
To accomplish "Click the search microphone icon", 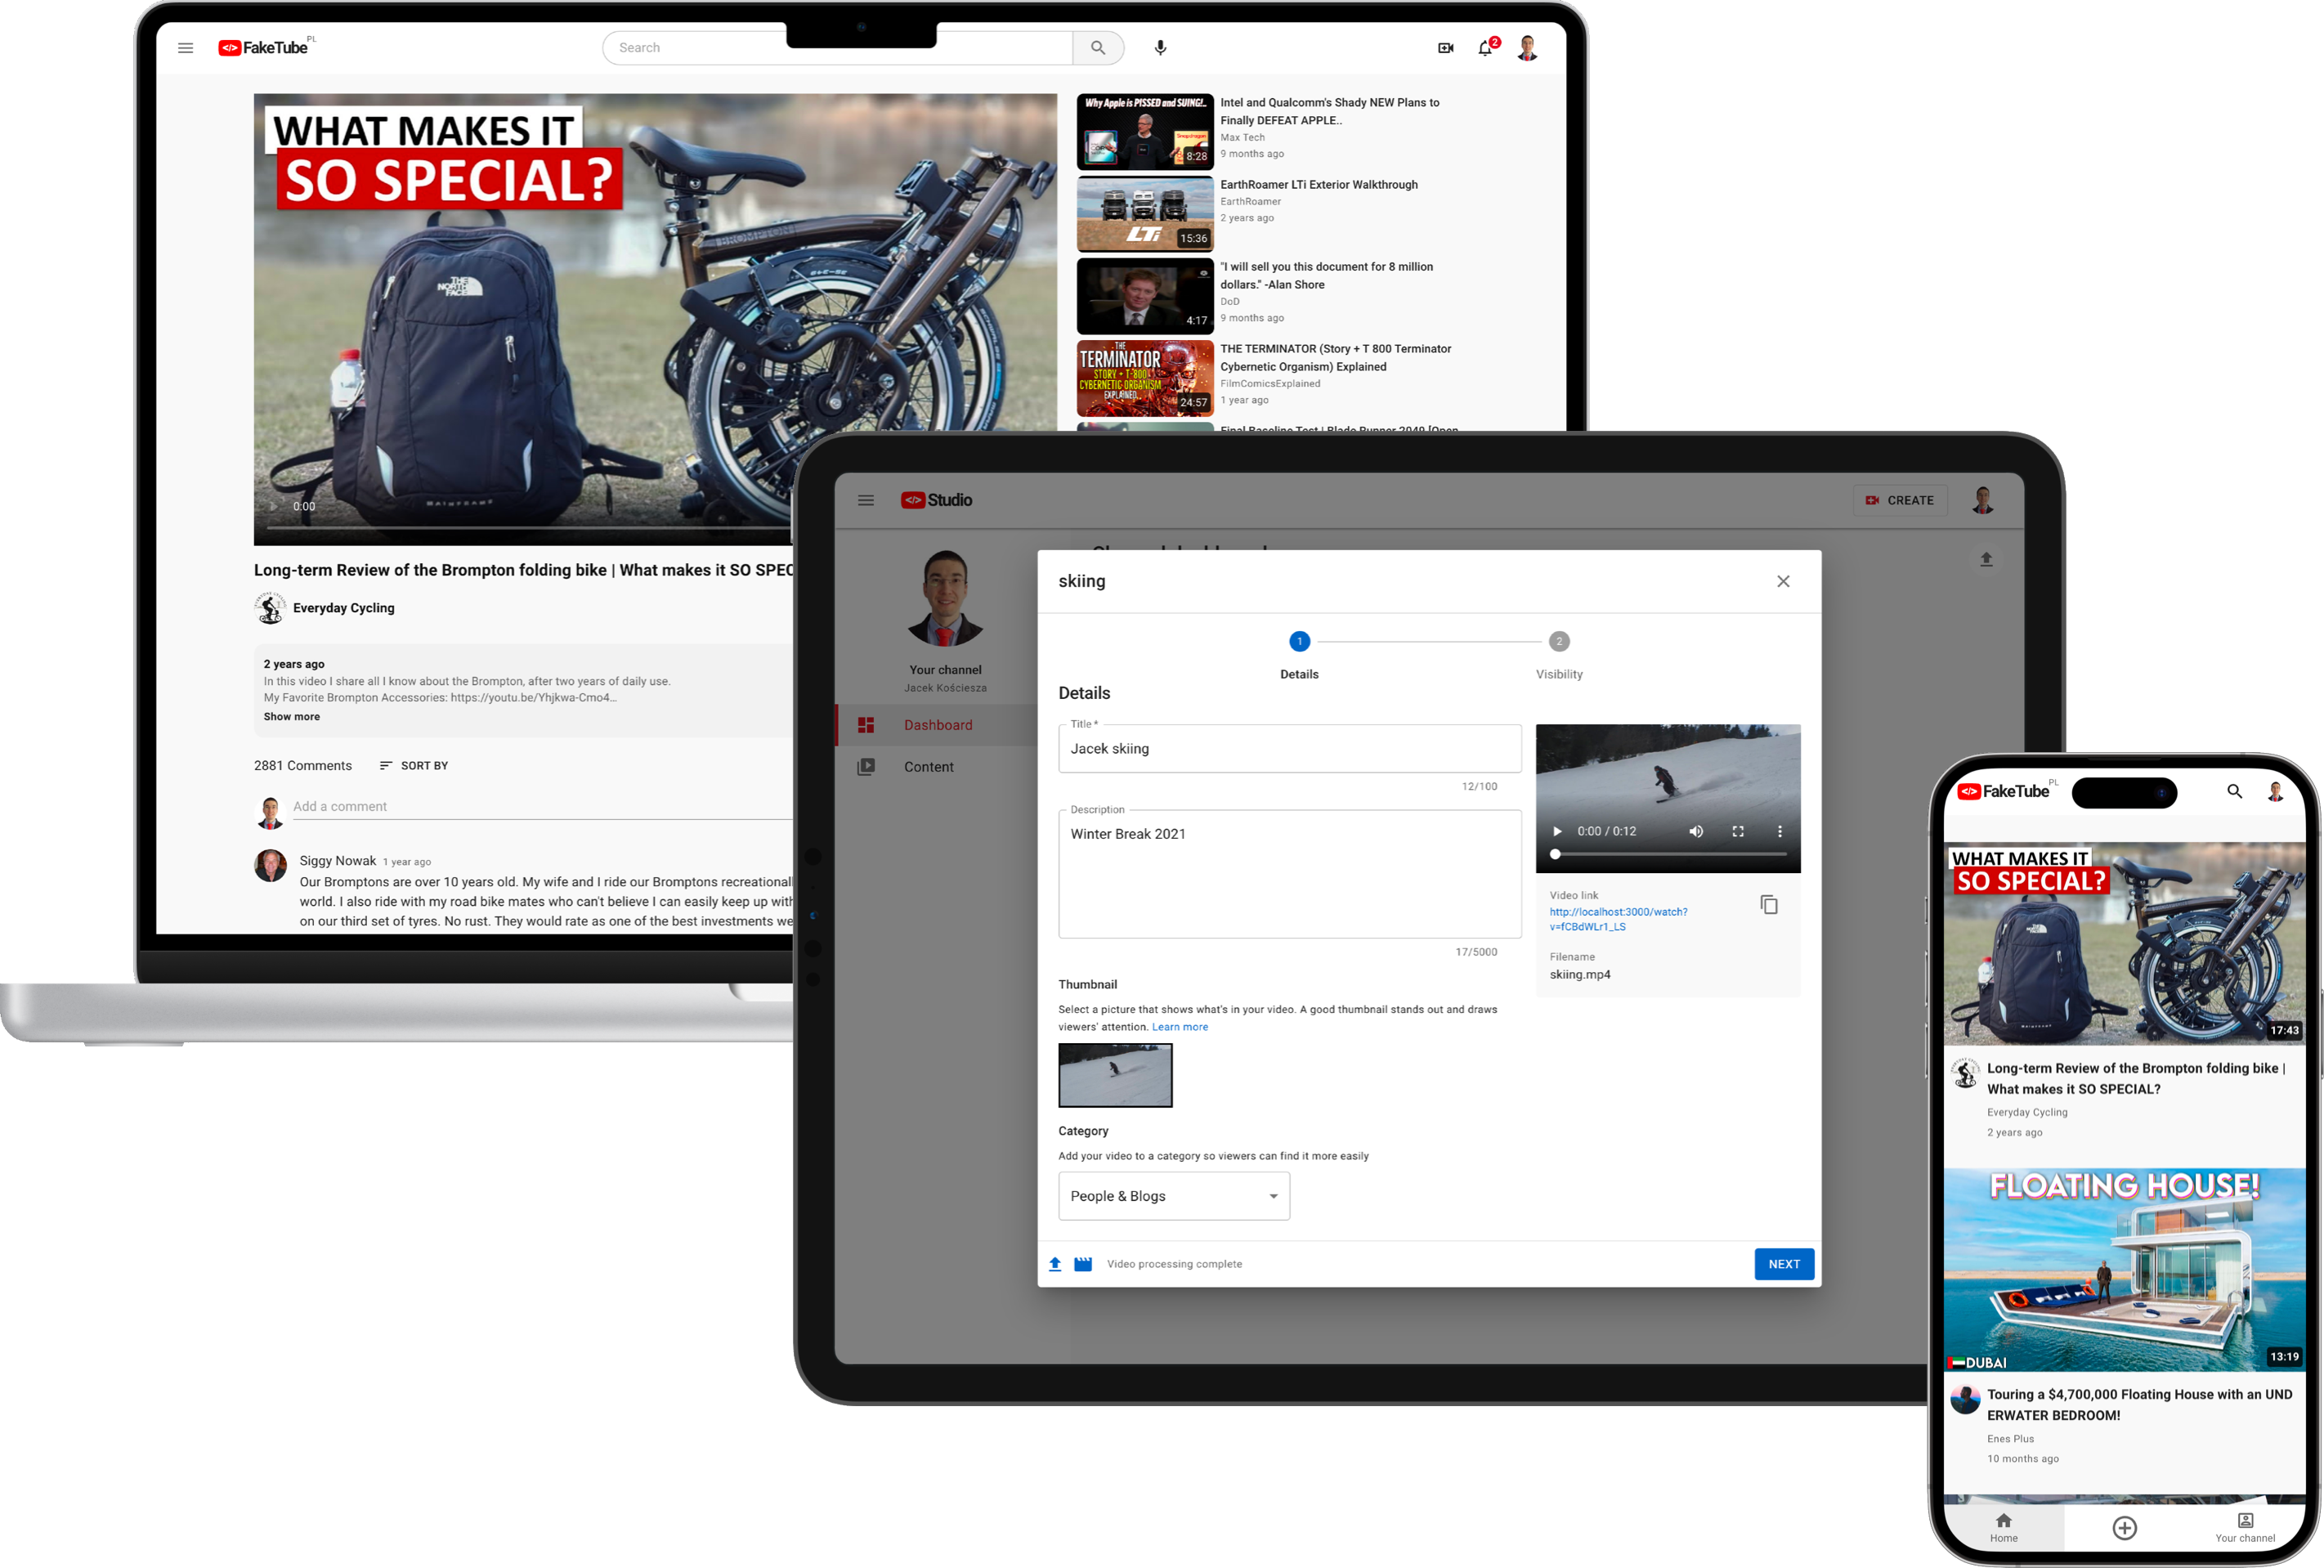I will point(1160,47).
